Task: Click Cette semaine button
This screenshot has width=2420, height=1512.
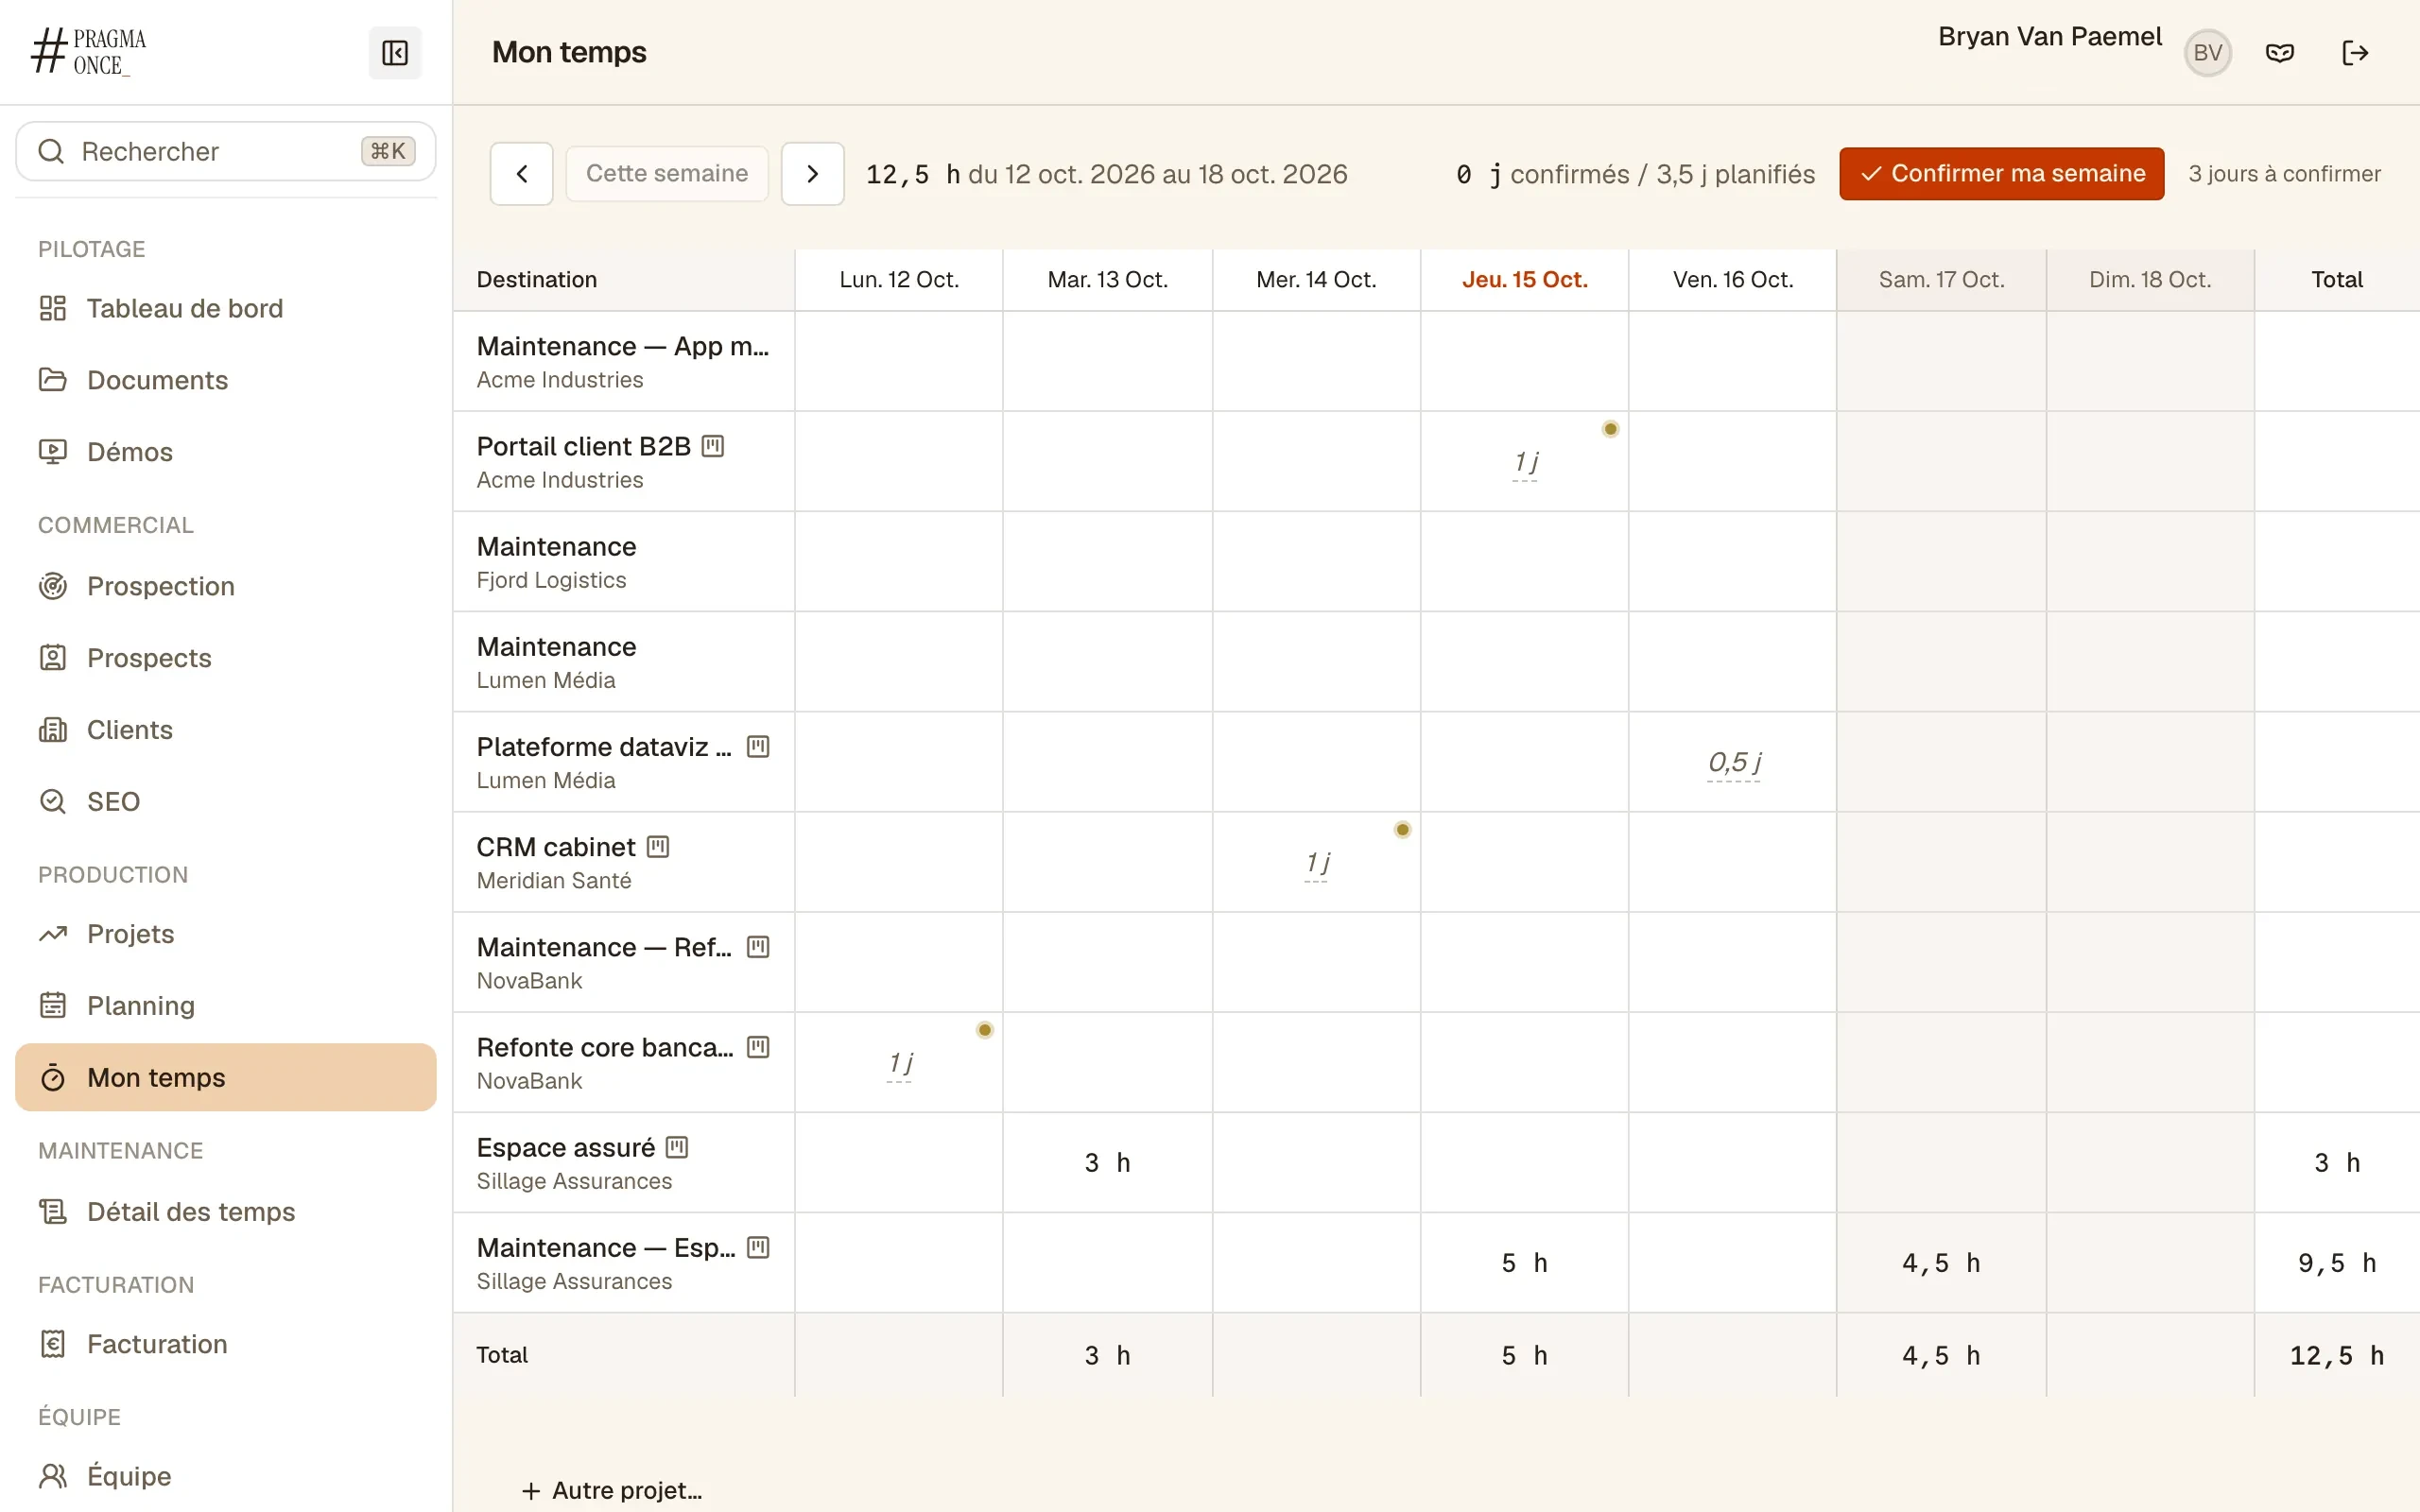Action: point(667,174)
